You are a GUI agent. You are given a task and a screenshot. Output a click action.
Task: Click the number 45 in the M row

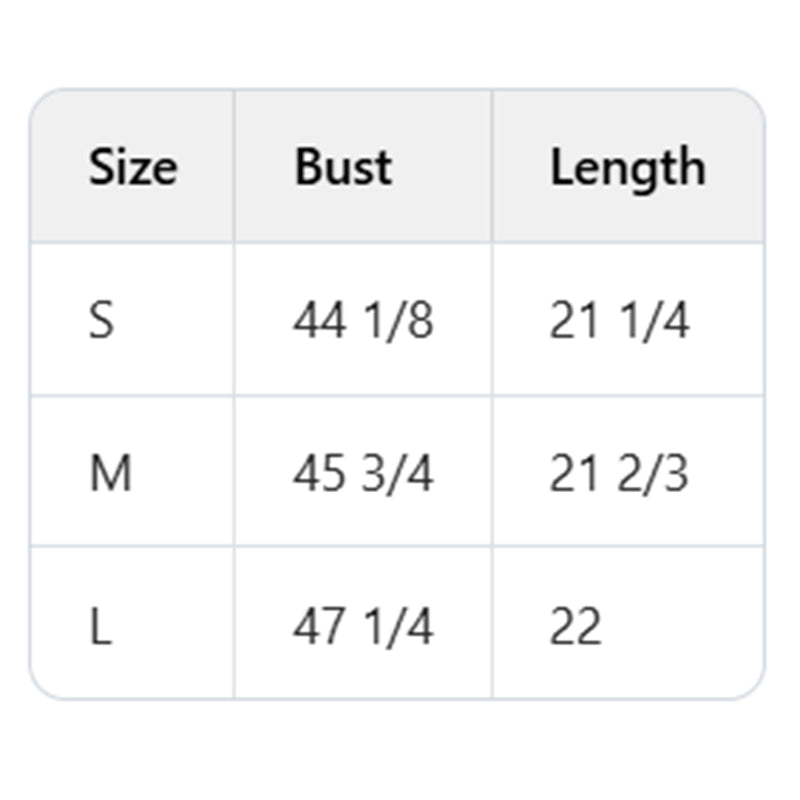point(319,473)
